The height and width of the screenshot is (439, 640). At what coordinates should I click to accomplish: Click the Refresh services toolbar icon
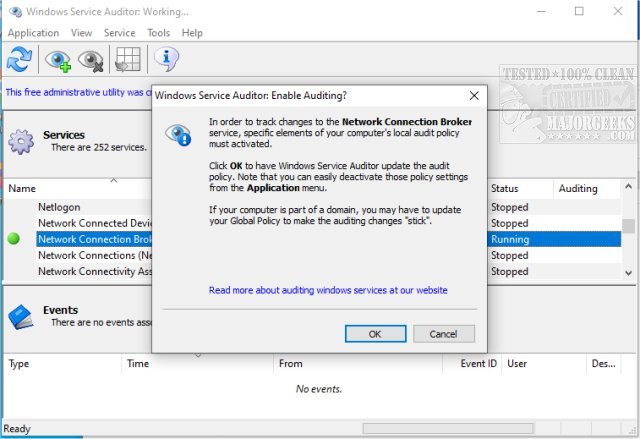(x=19, y=59)
